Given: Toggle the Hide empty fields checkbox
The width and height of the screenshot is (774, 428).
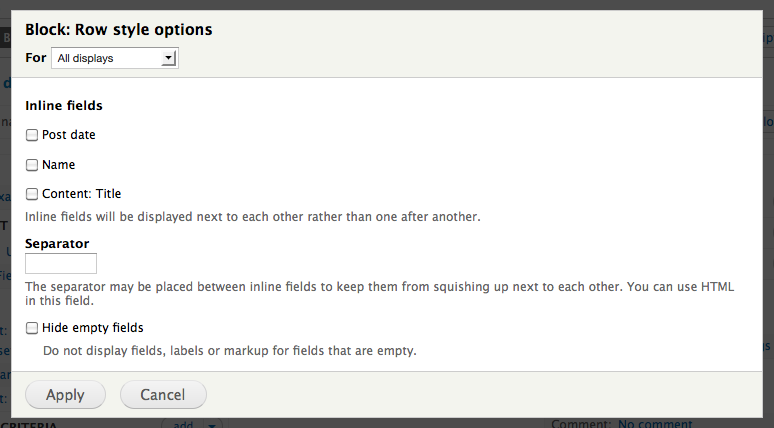Looking at the screenshot, I should tap(32, 328).
